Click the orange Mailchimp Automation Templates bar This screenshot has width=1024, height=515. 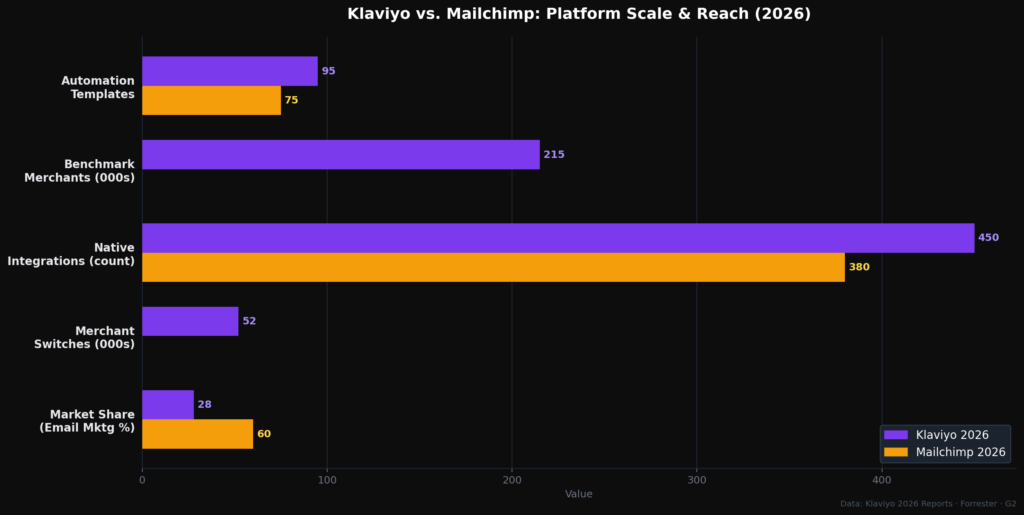(x=212, y=101)
